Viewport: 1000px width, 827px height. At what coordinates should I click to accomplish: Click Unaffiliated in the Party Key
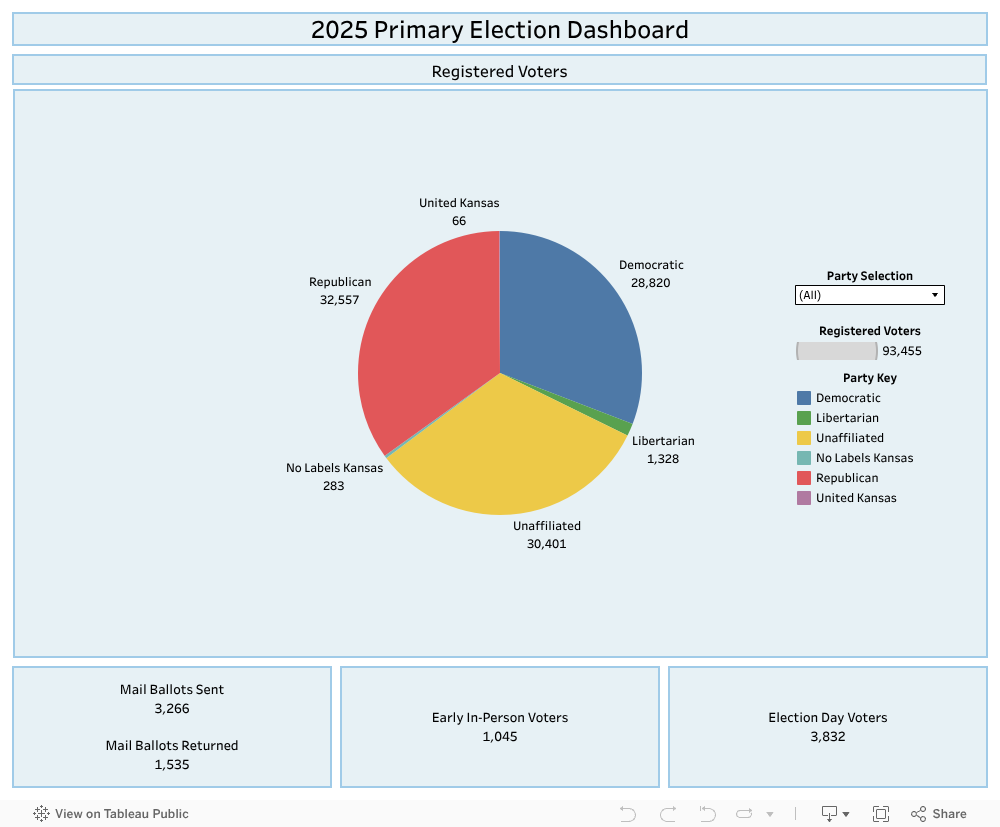849,437
